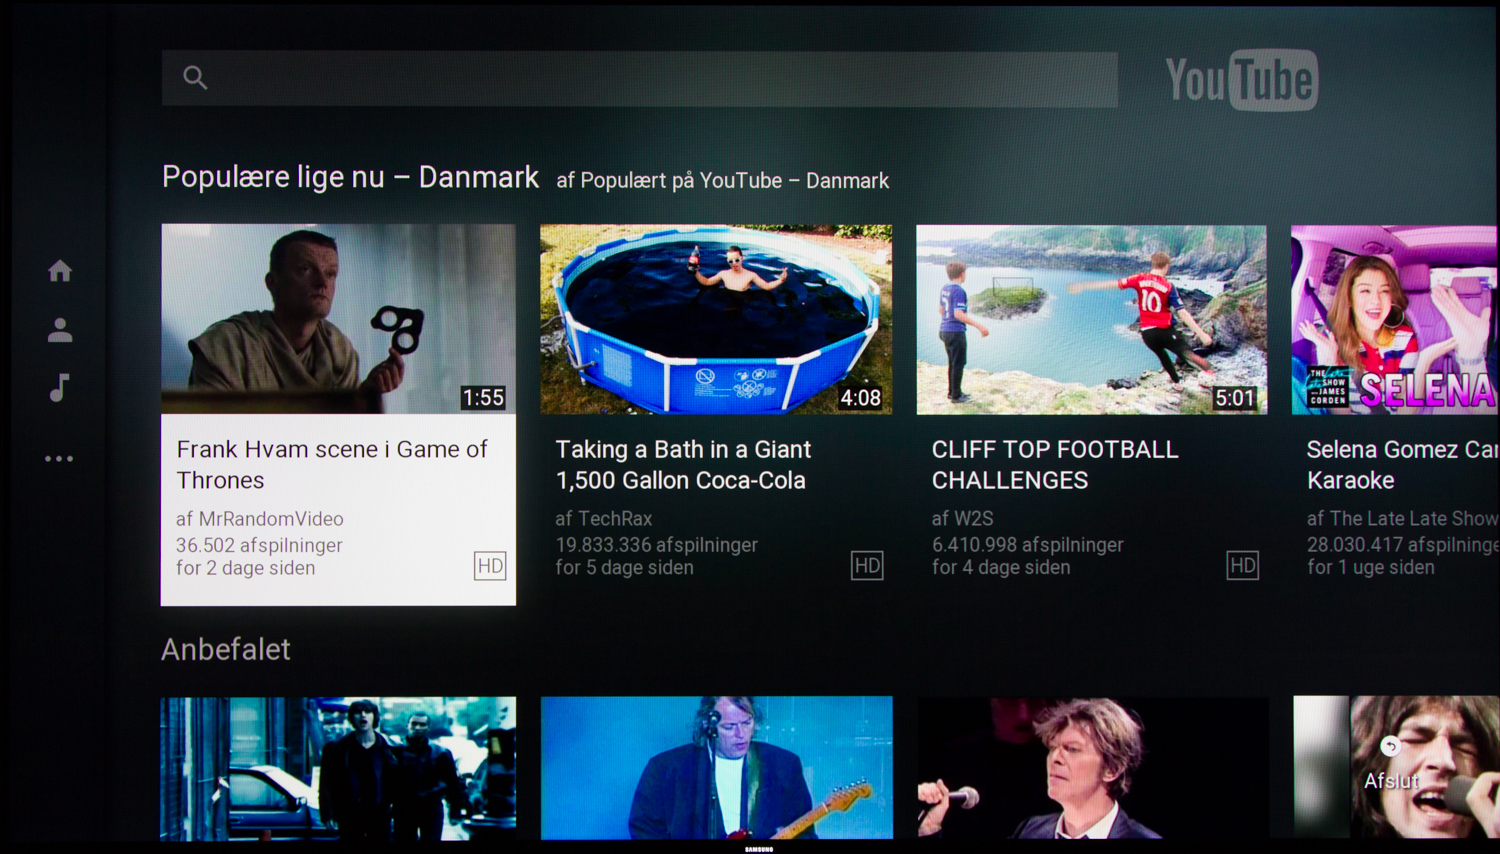
Task: Focus the search bar field
Action: click(x=640, y=79)
